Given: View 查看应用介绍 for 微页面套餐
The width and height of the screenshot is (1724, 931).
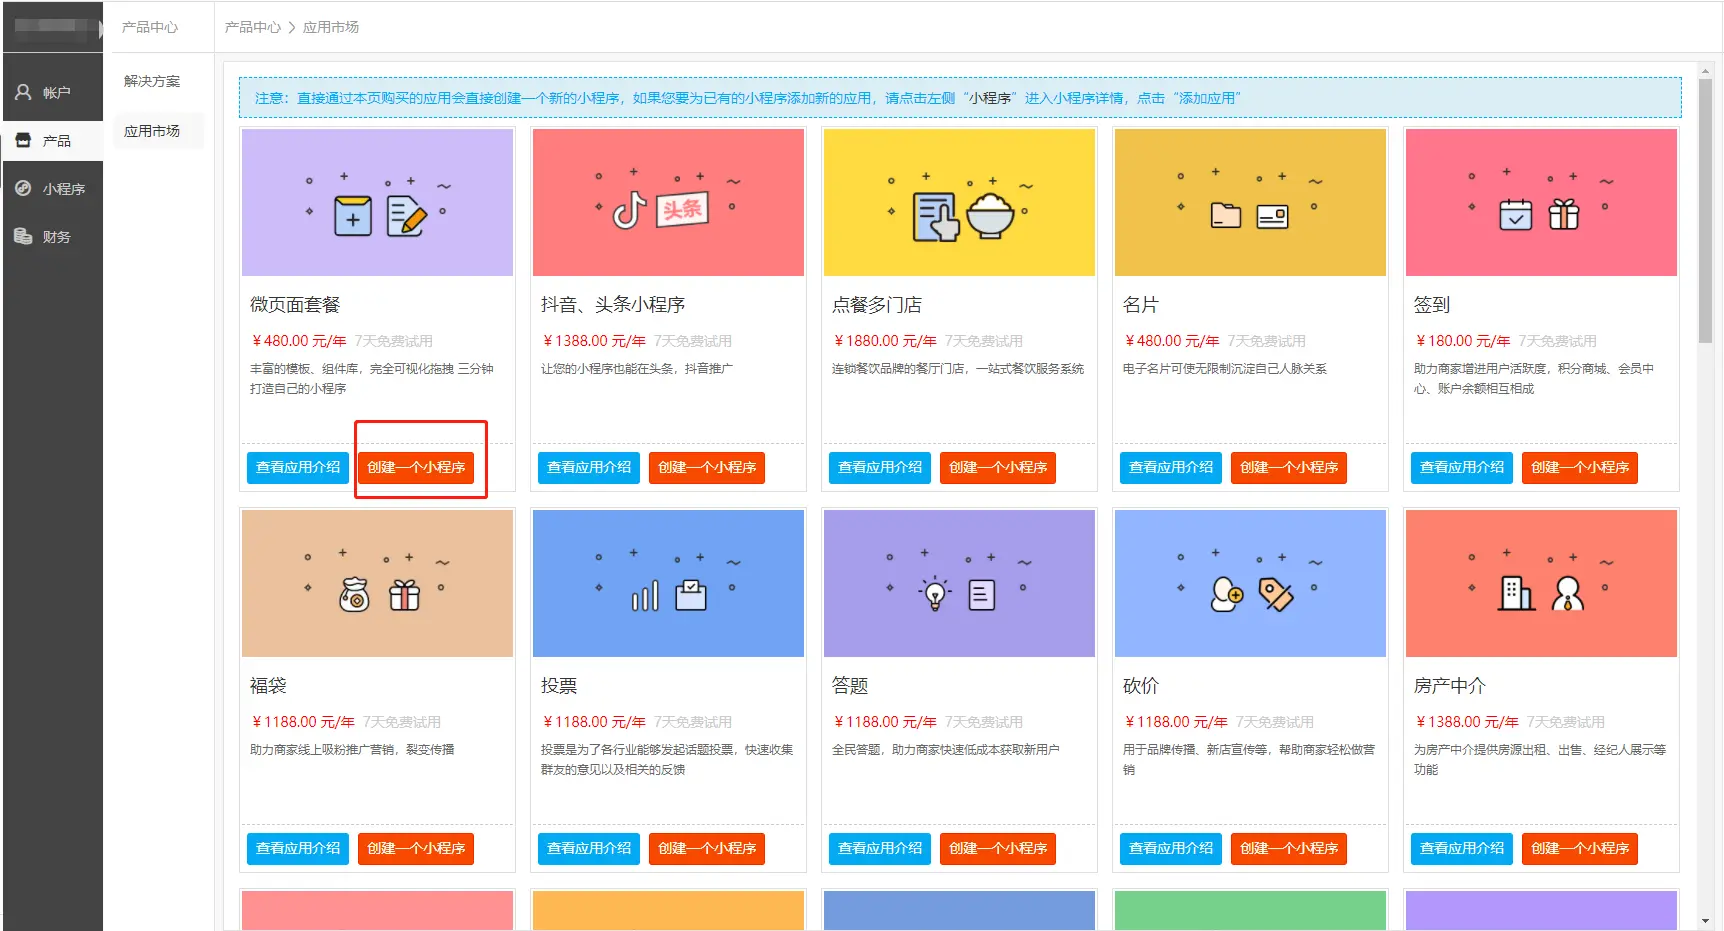Looking at the screenshot, I should coord(298,468).
